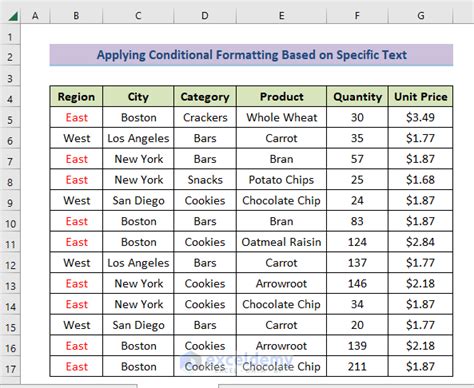474x388 pixels.
Task: Select column A header
Action: pos(35,16)
